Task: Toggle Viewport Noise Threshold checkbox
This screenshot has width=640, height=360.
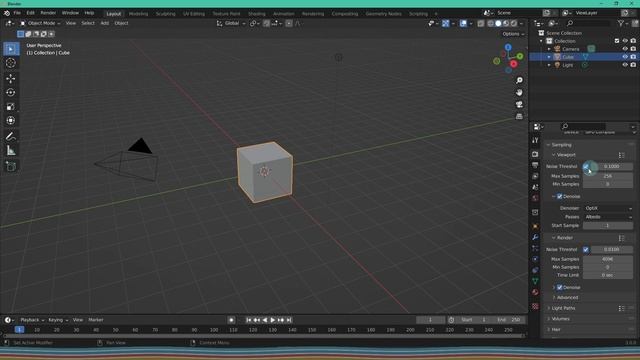Action: (x=586, y=167)
